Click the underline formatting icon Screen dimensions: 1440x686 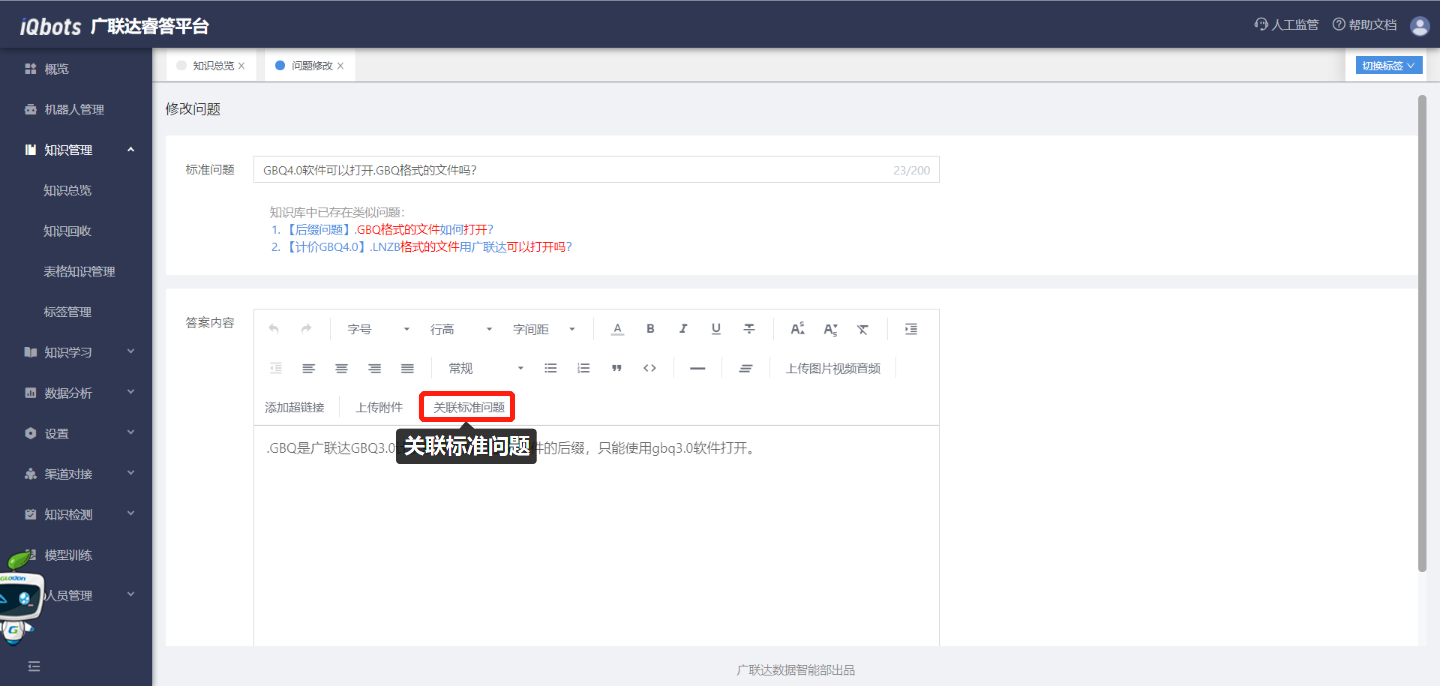click(716, 329)
